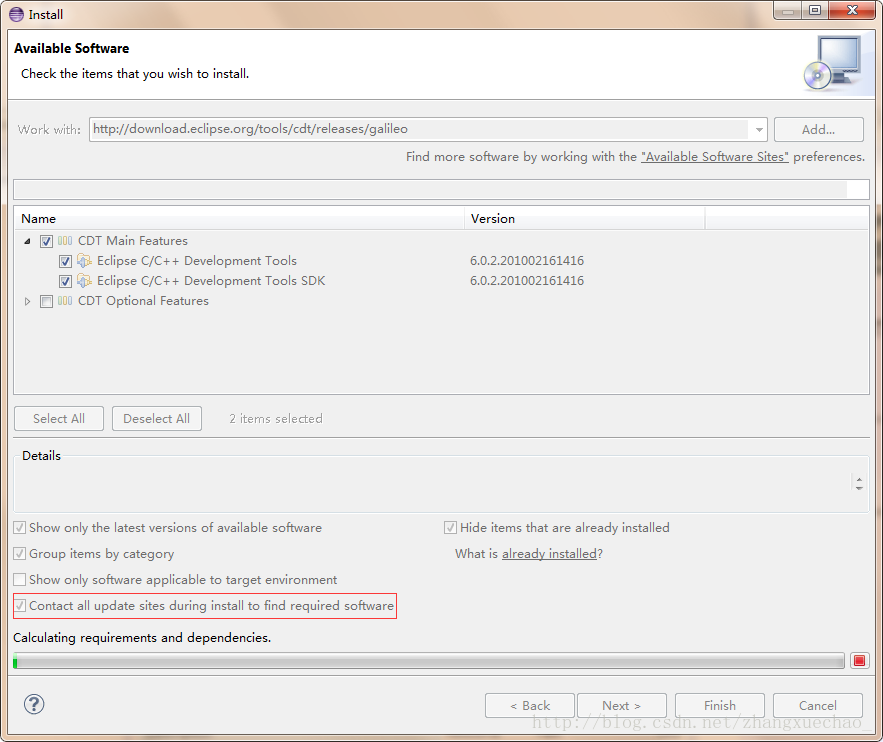Toggle Hide items that are already installed
The width and height of the screenshot is (883, 742).
(x=450, y=528)
